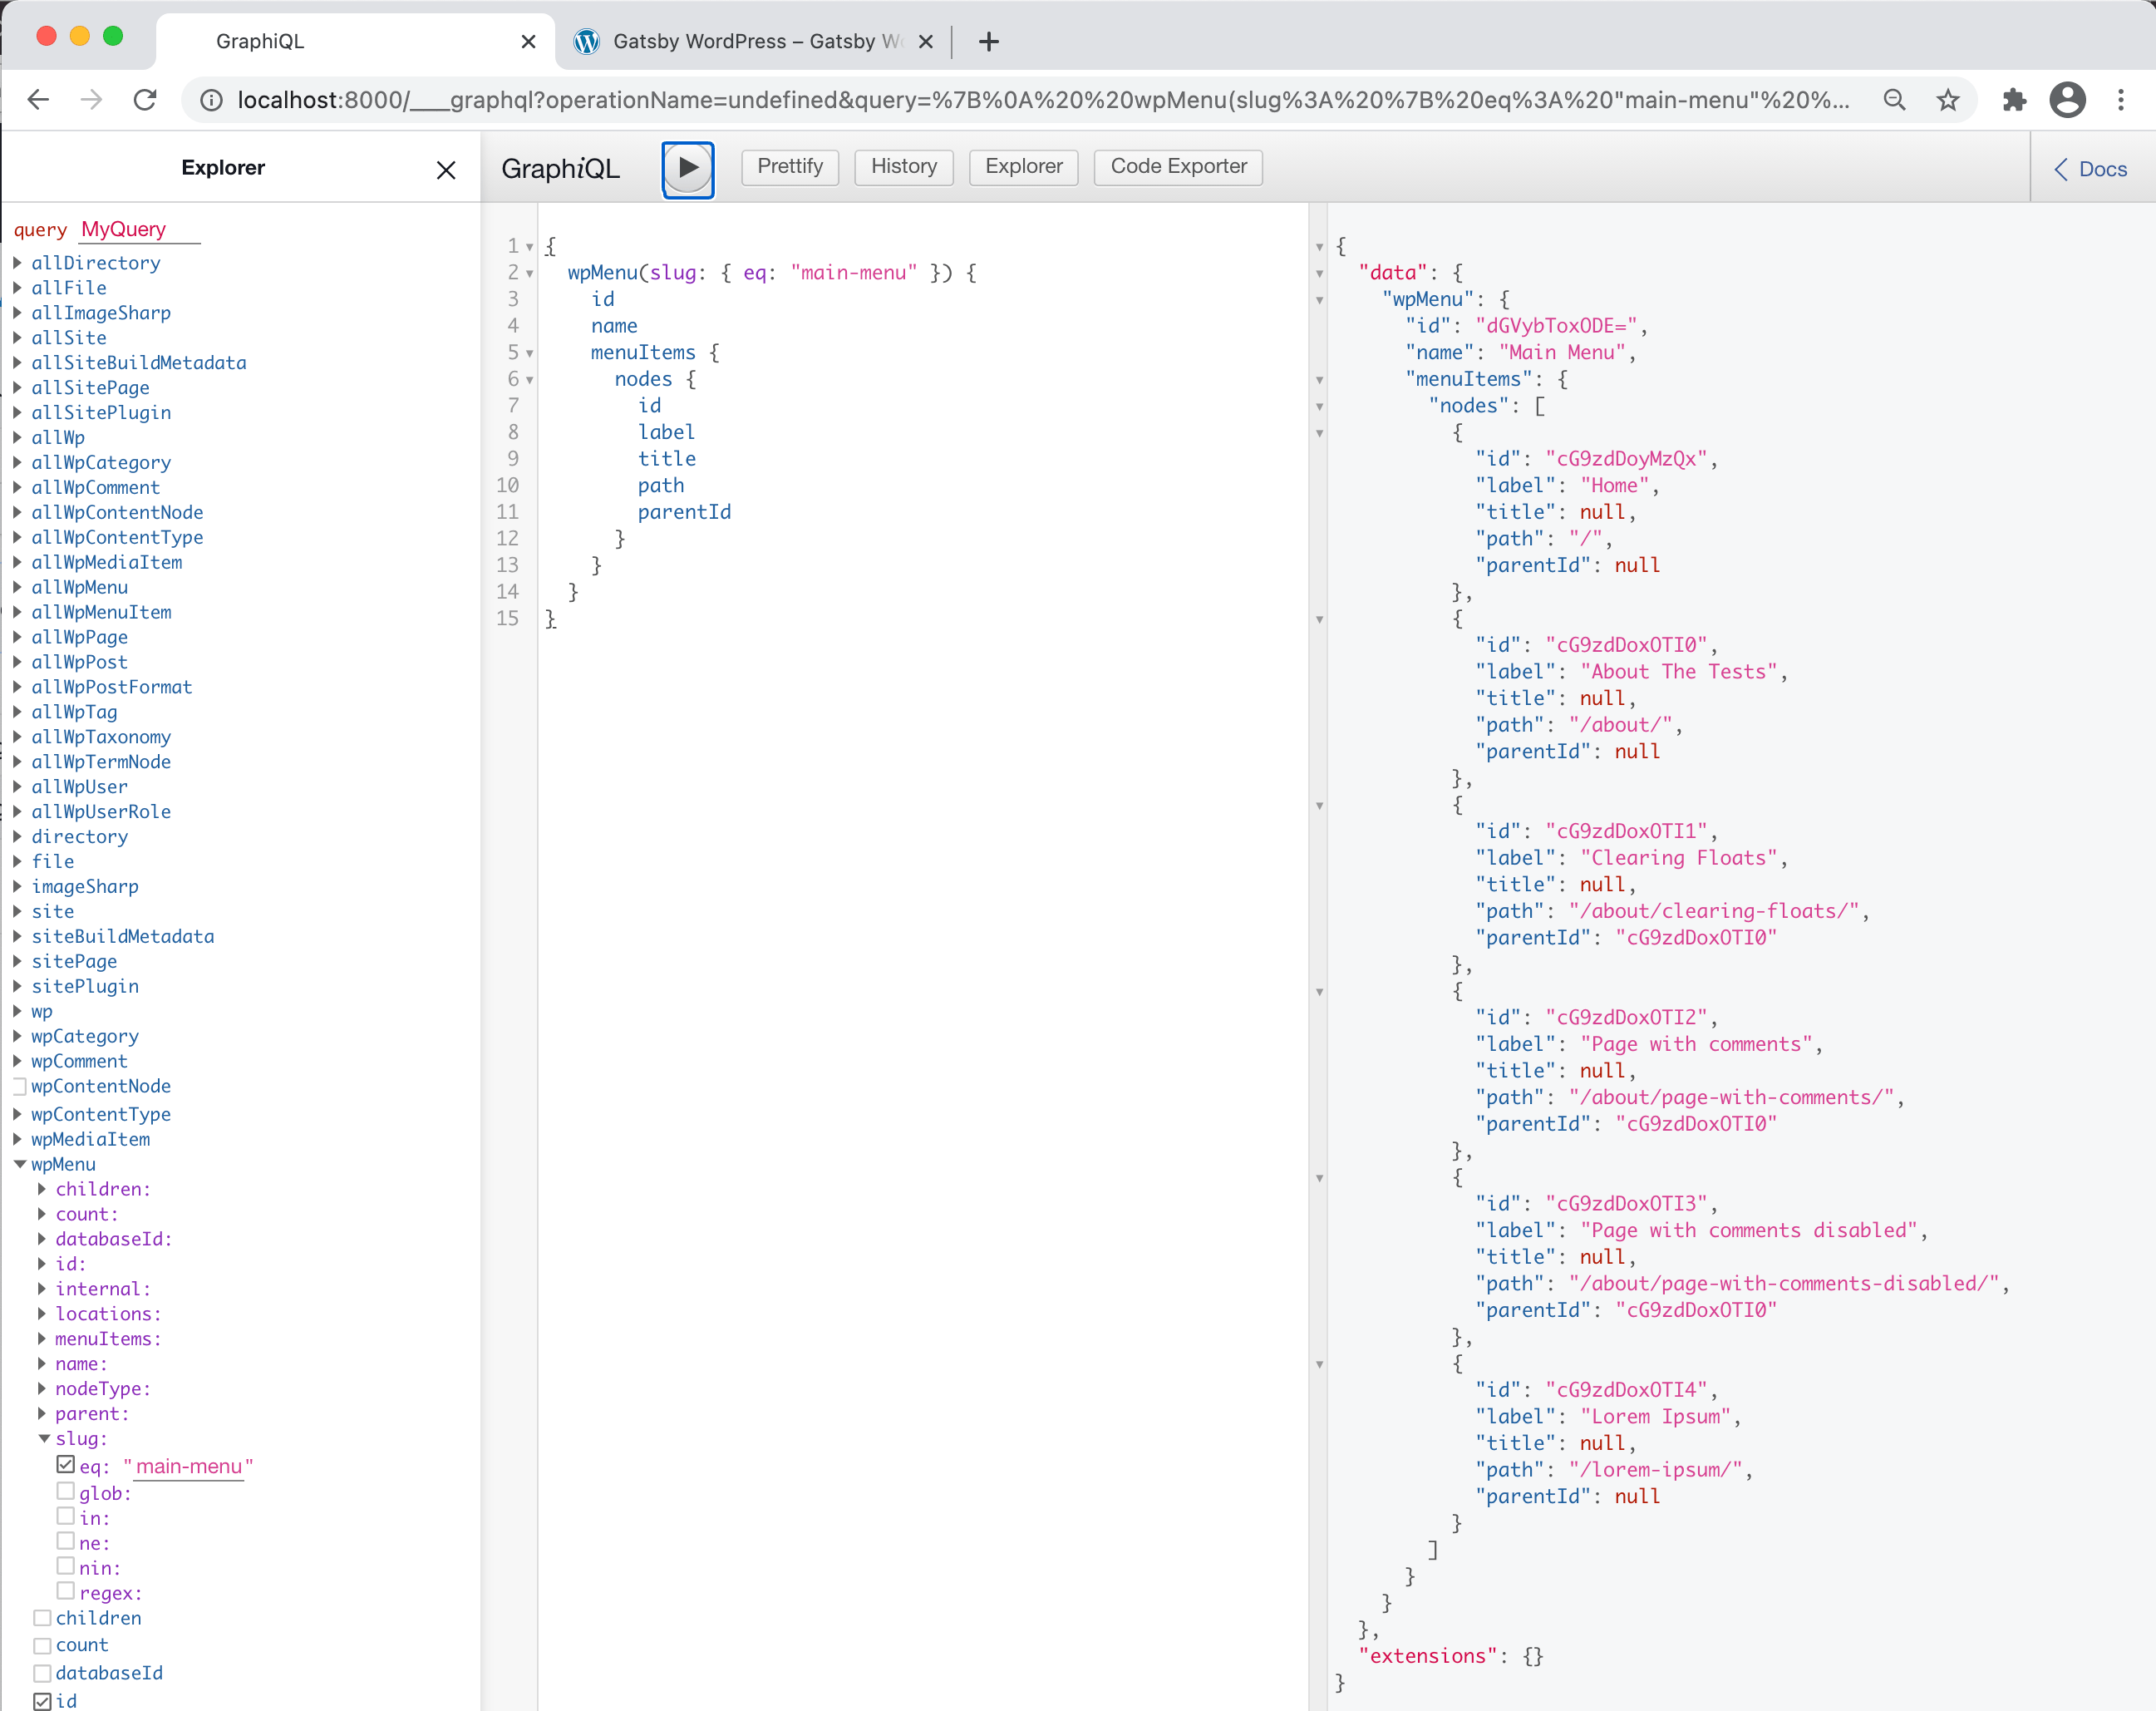This screenshot has width=2156, height=1711.
Task: Expand the allWpCategory node
Action: click(x=17, y=463)
